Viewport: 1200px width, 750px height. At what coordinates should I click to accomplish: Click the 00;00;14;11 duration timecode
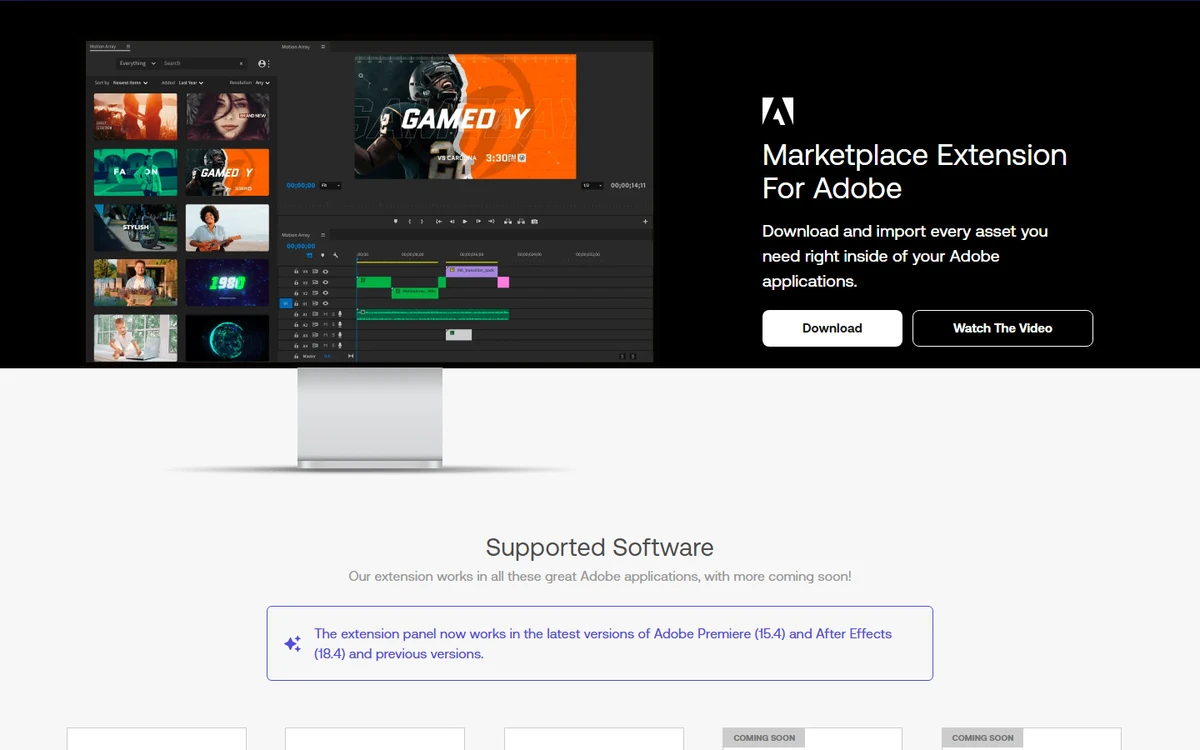(x=628, y=185)
